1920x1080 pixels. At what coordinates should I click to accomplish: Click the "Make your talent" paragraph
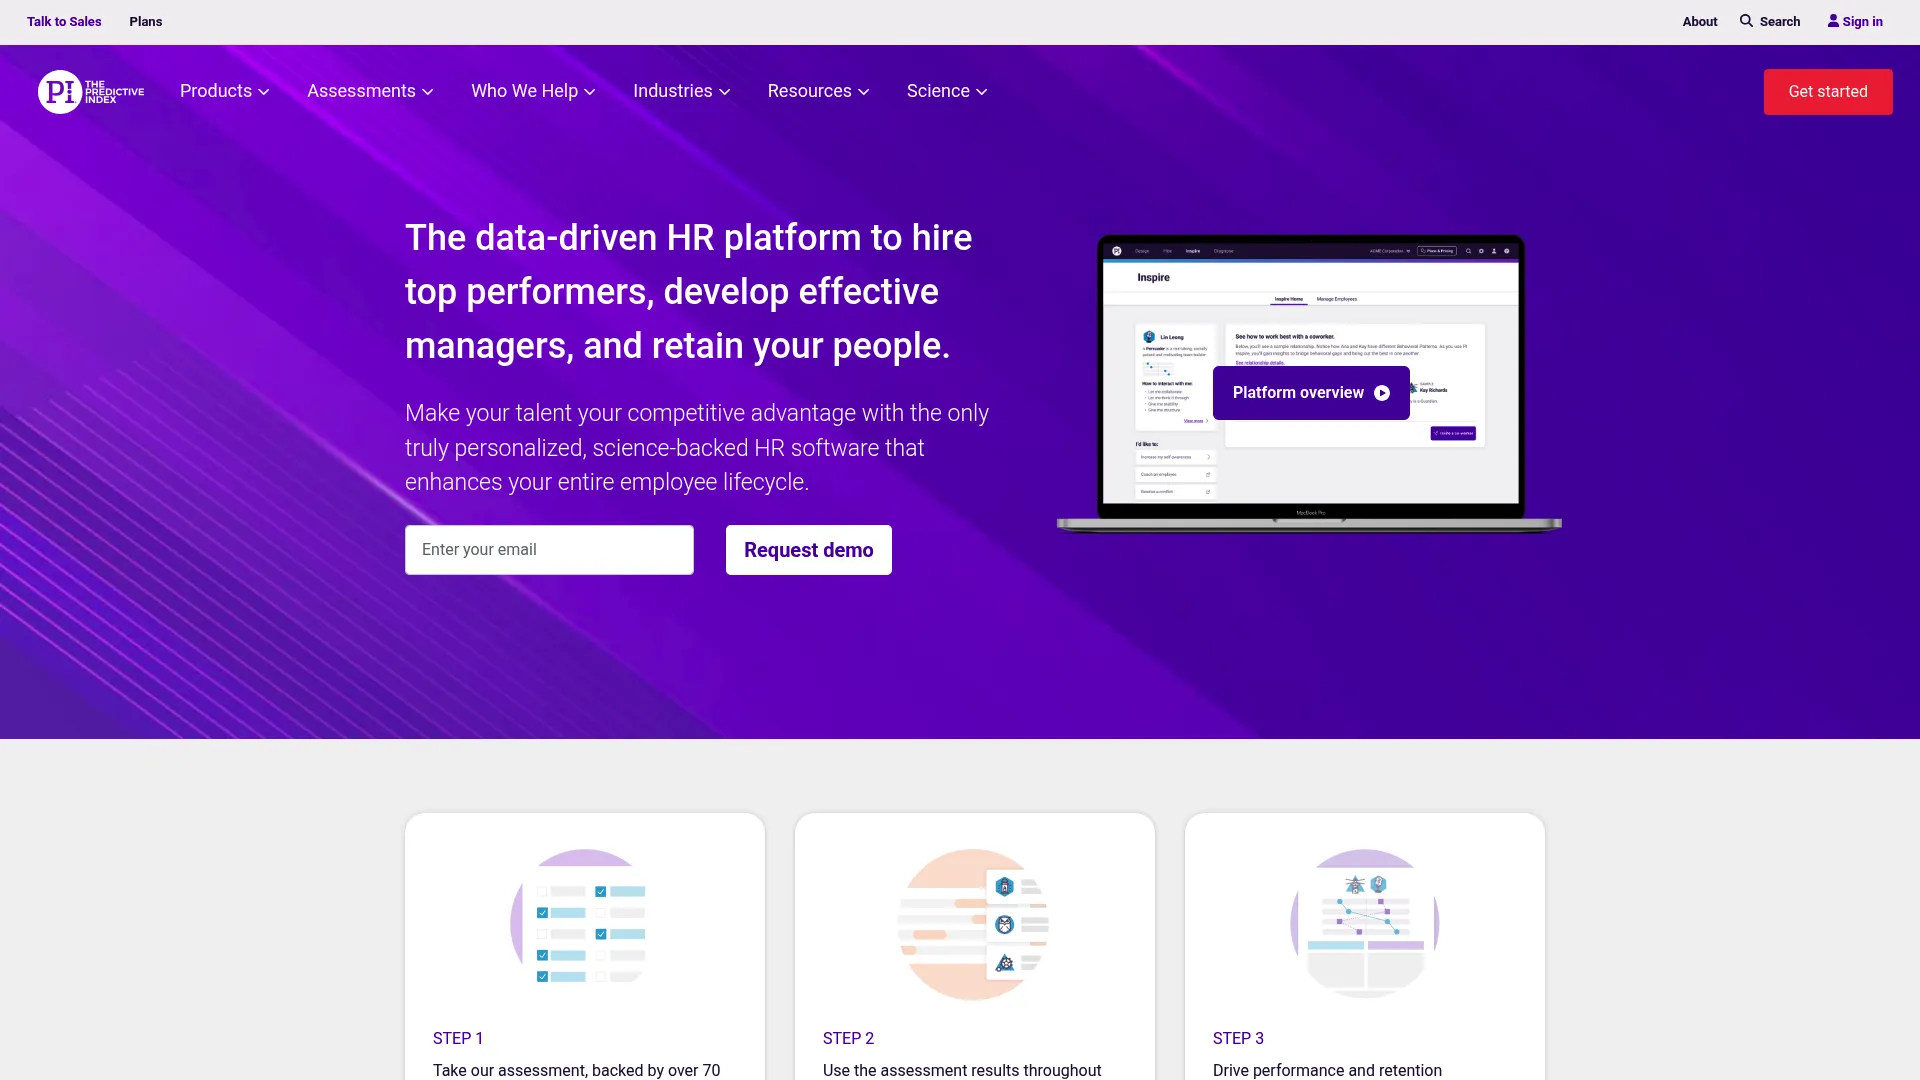(697, 447)
